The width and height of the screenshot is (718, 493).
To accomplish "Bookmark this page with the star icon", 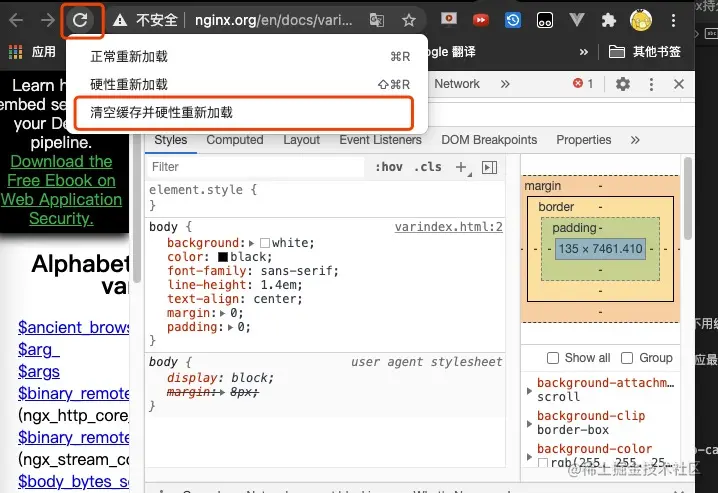I will click(x=408, y=20).
